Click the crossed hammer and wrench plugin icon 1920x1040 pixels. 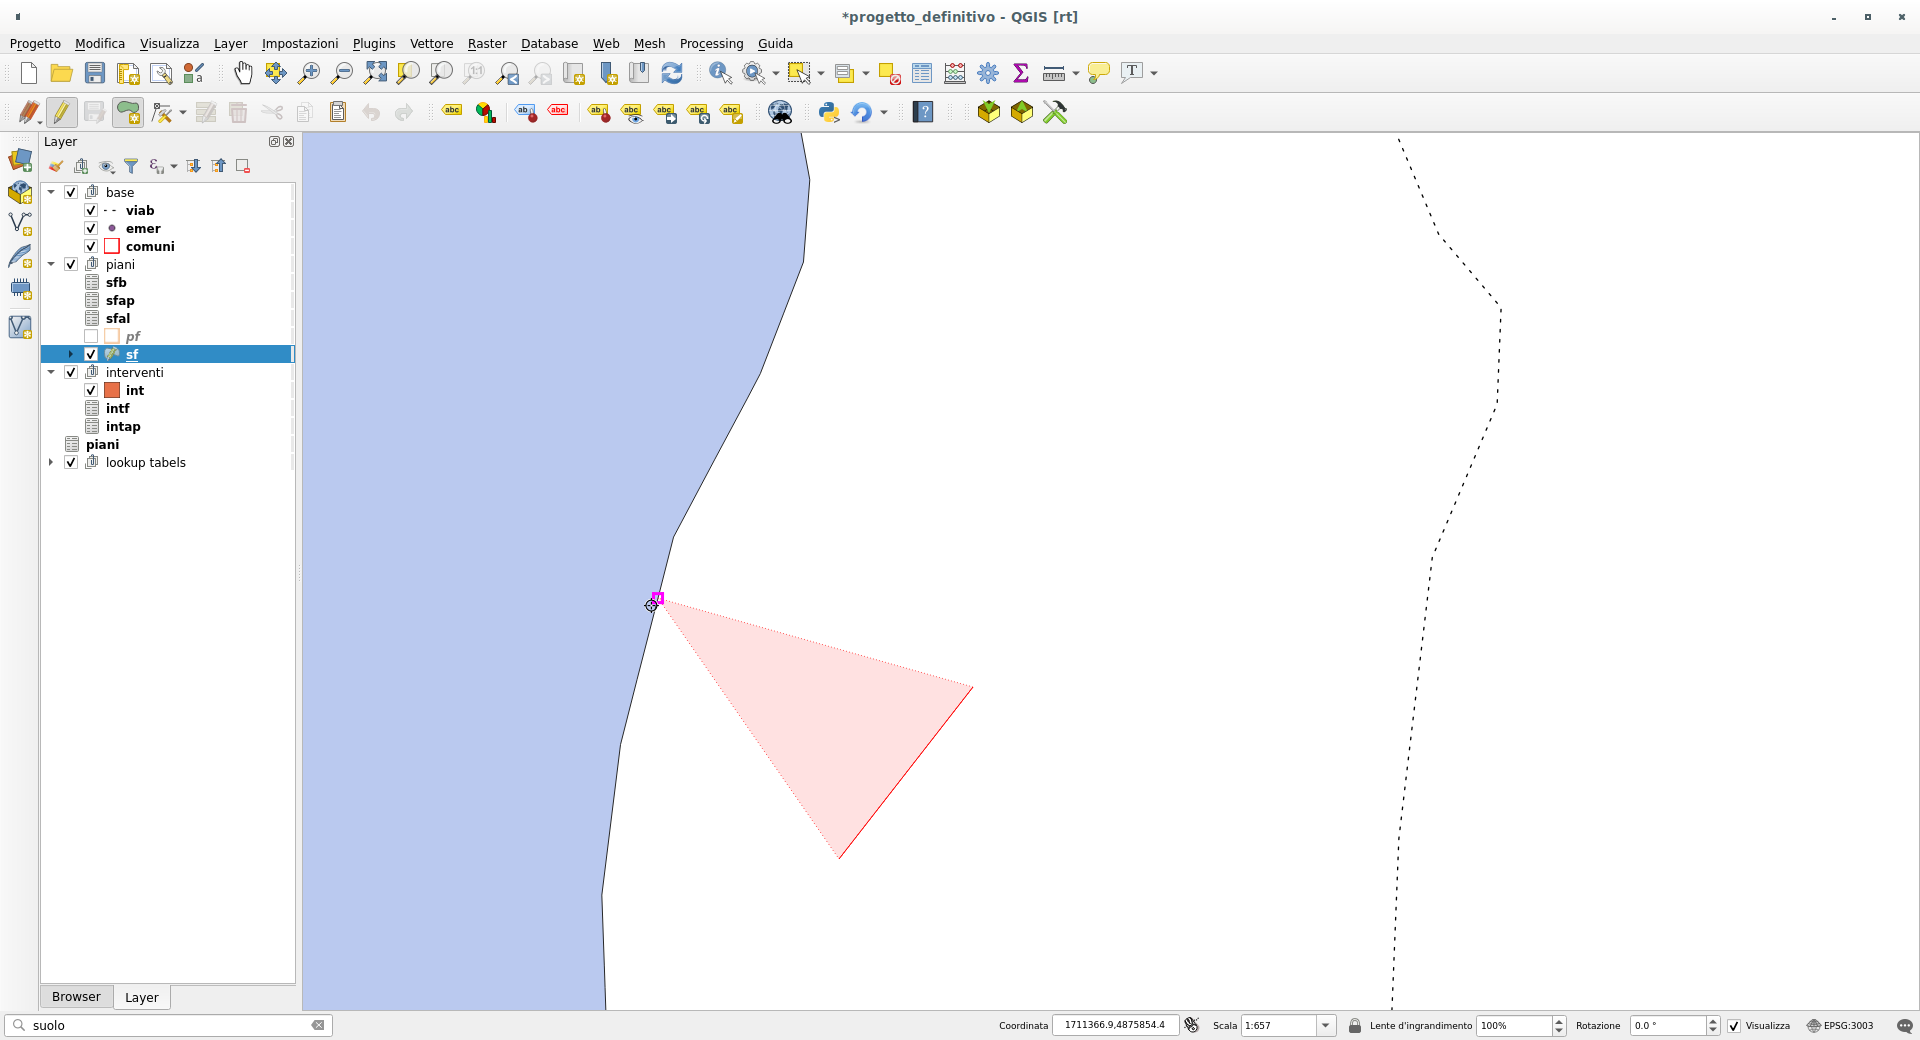(x=1055, y=112)
